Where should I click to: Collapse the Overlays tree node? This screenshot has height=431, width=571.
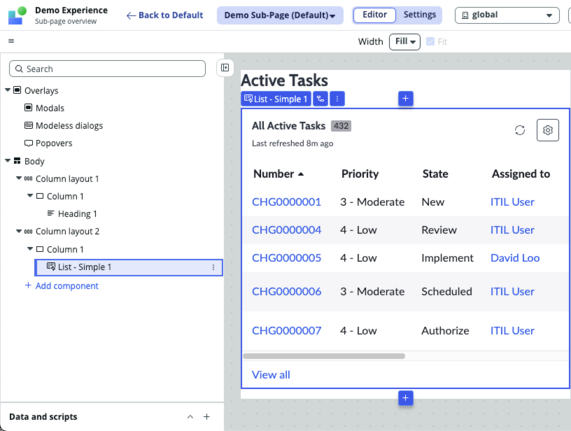[x=7, y=90]
